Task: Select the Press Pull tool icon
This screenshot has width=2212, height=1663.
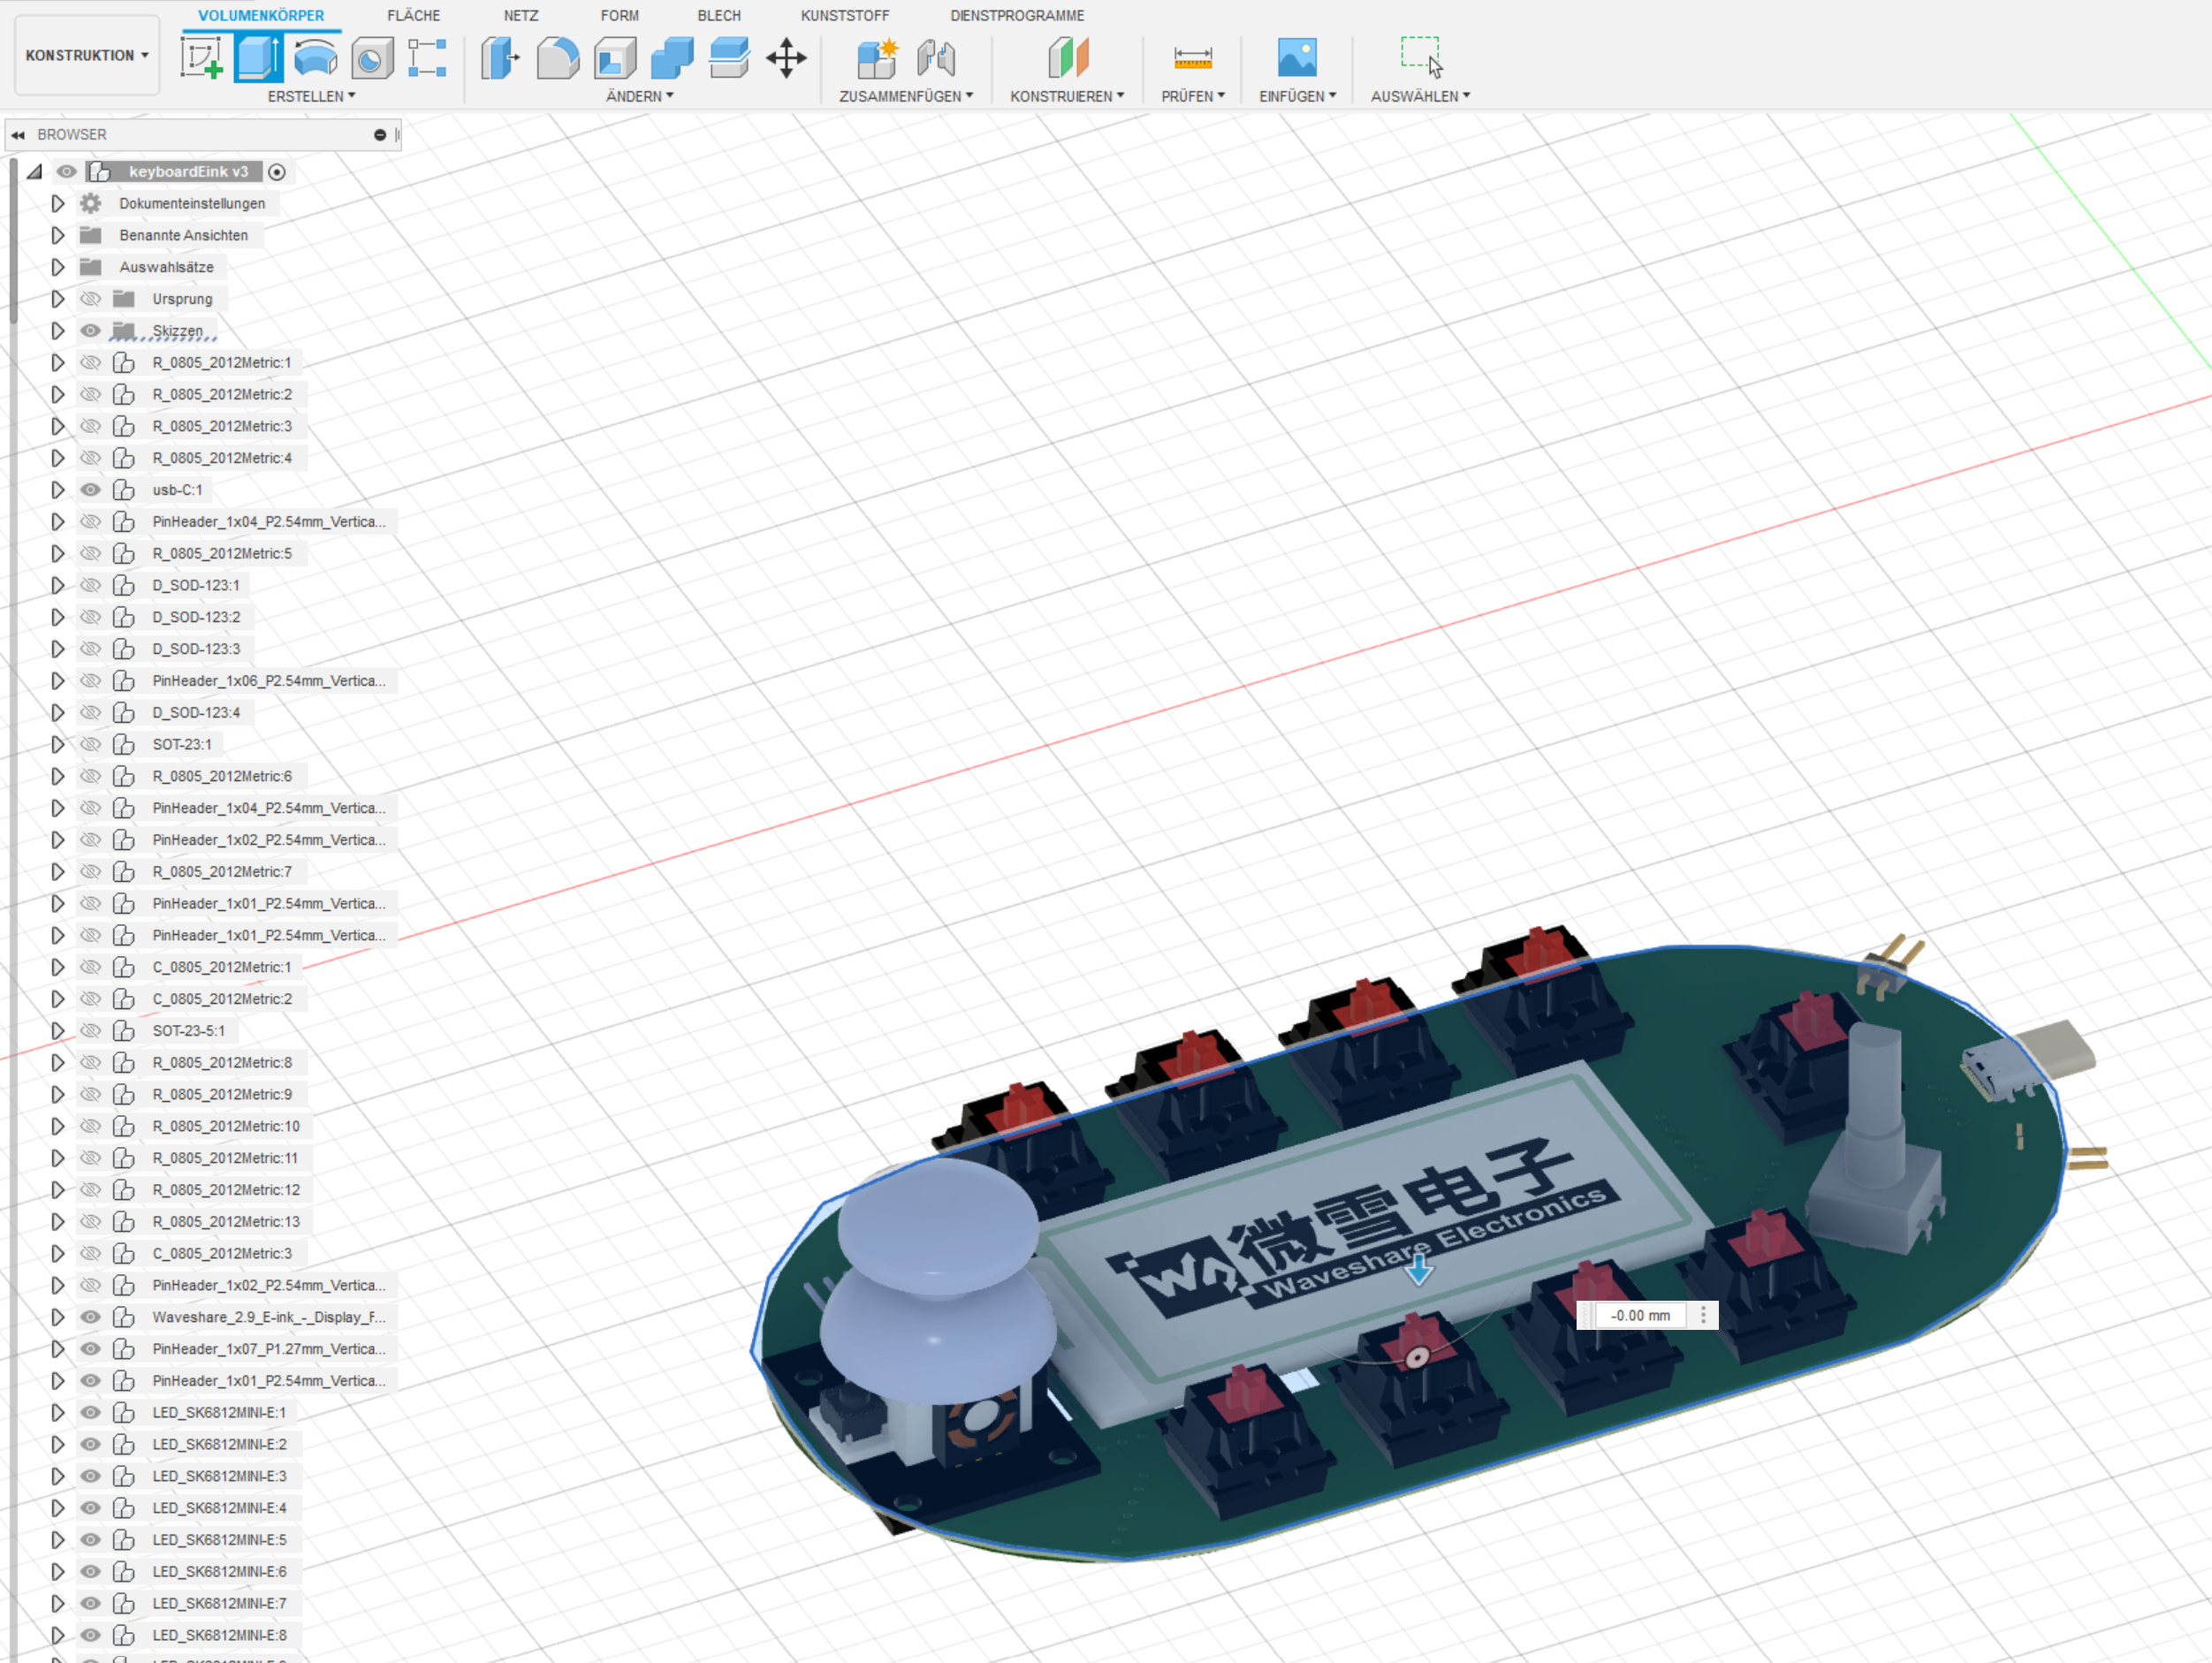Action: coord(500,57)
